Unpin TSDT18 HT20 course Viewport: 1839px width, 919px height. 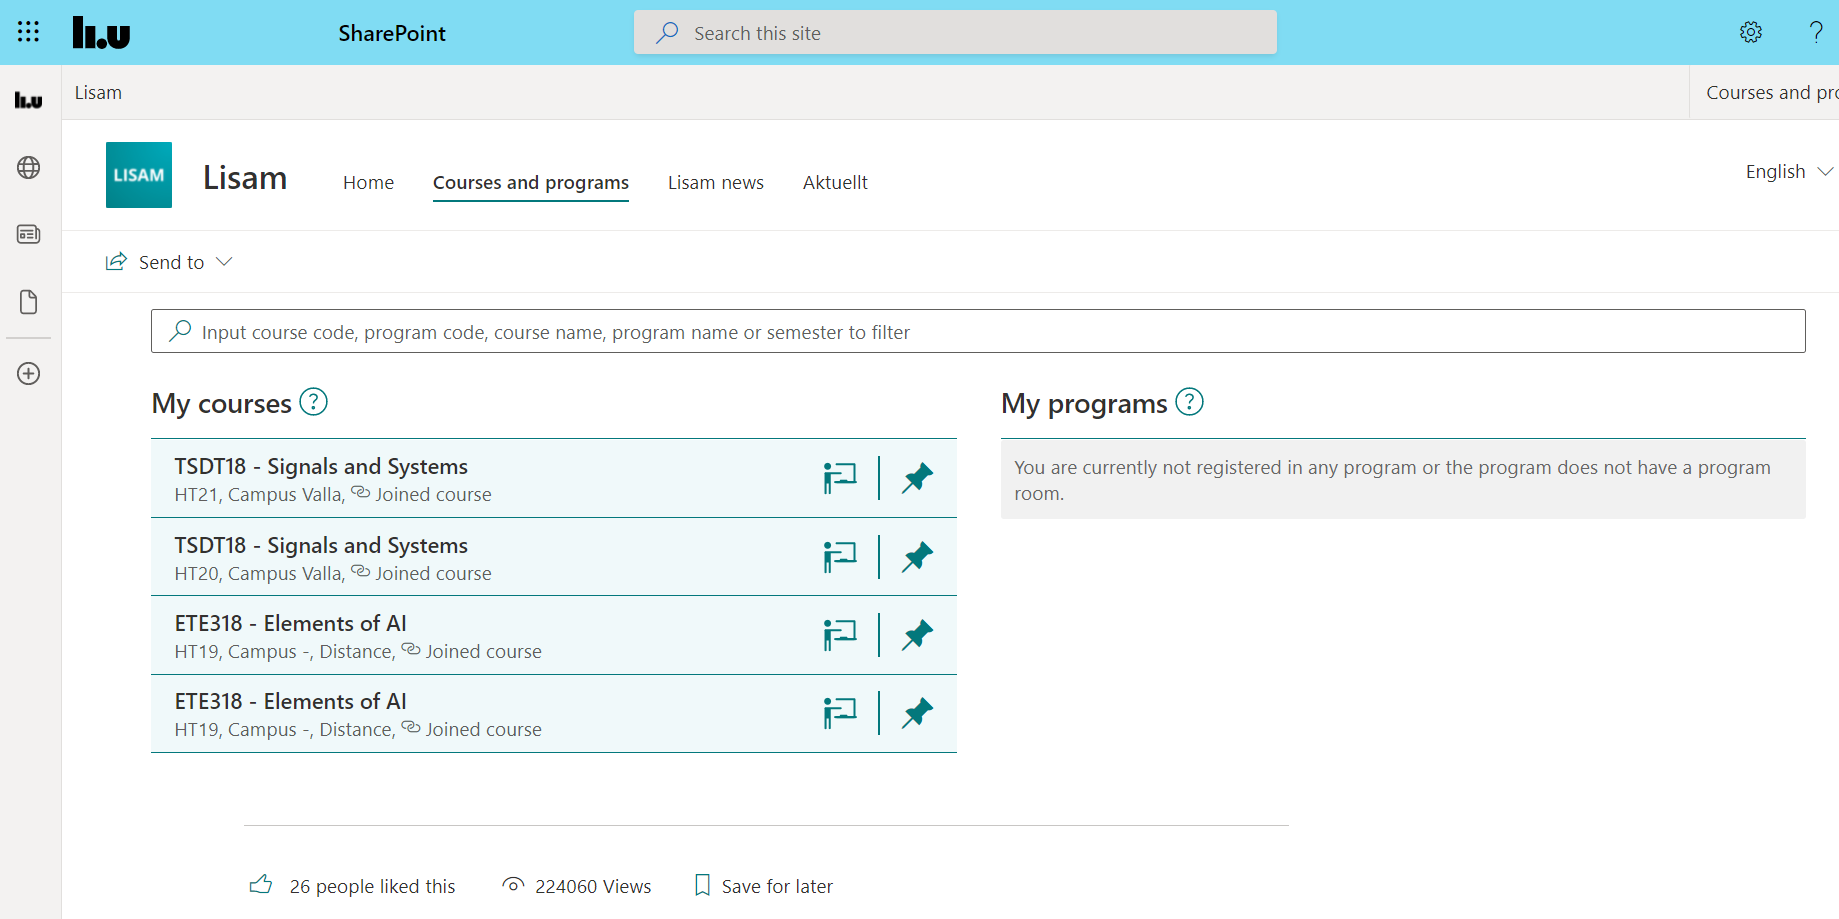(x=917, y=557)
